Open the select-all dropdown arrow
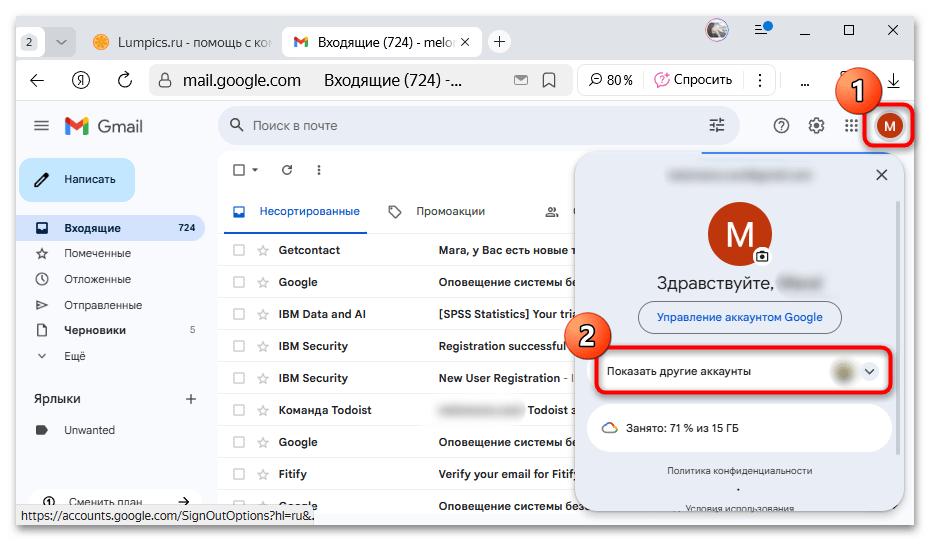The width and height of the screenshot is (930, 541). point(255,170)
